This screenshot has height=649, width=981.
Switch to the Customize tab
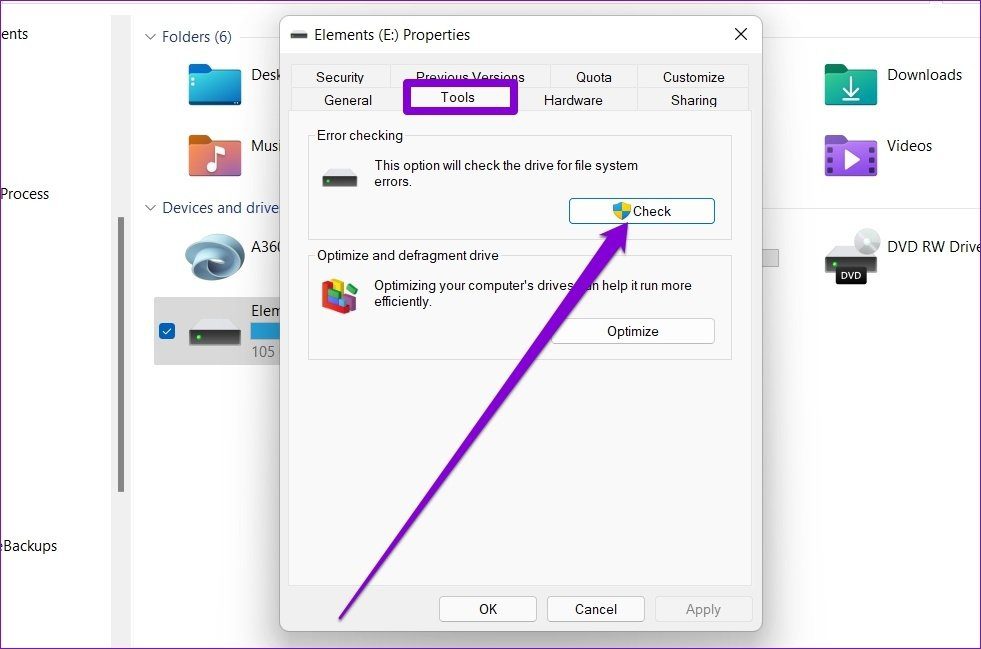pyautogui.click(x=693, y=77)
